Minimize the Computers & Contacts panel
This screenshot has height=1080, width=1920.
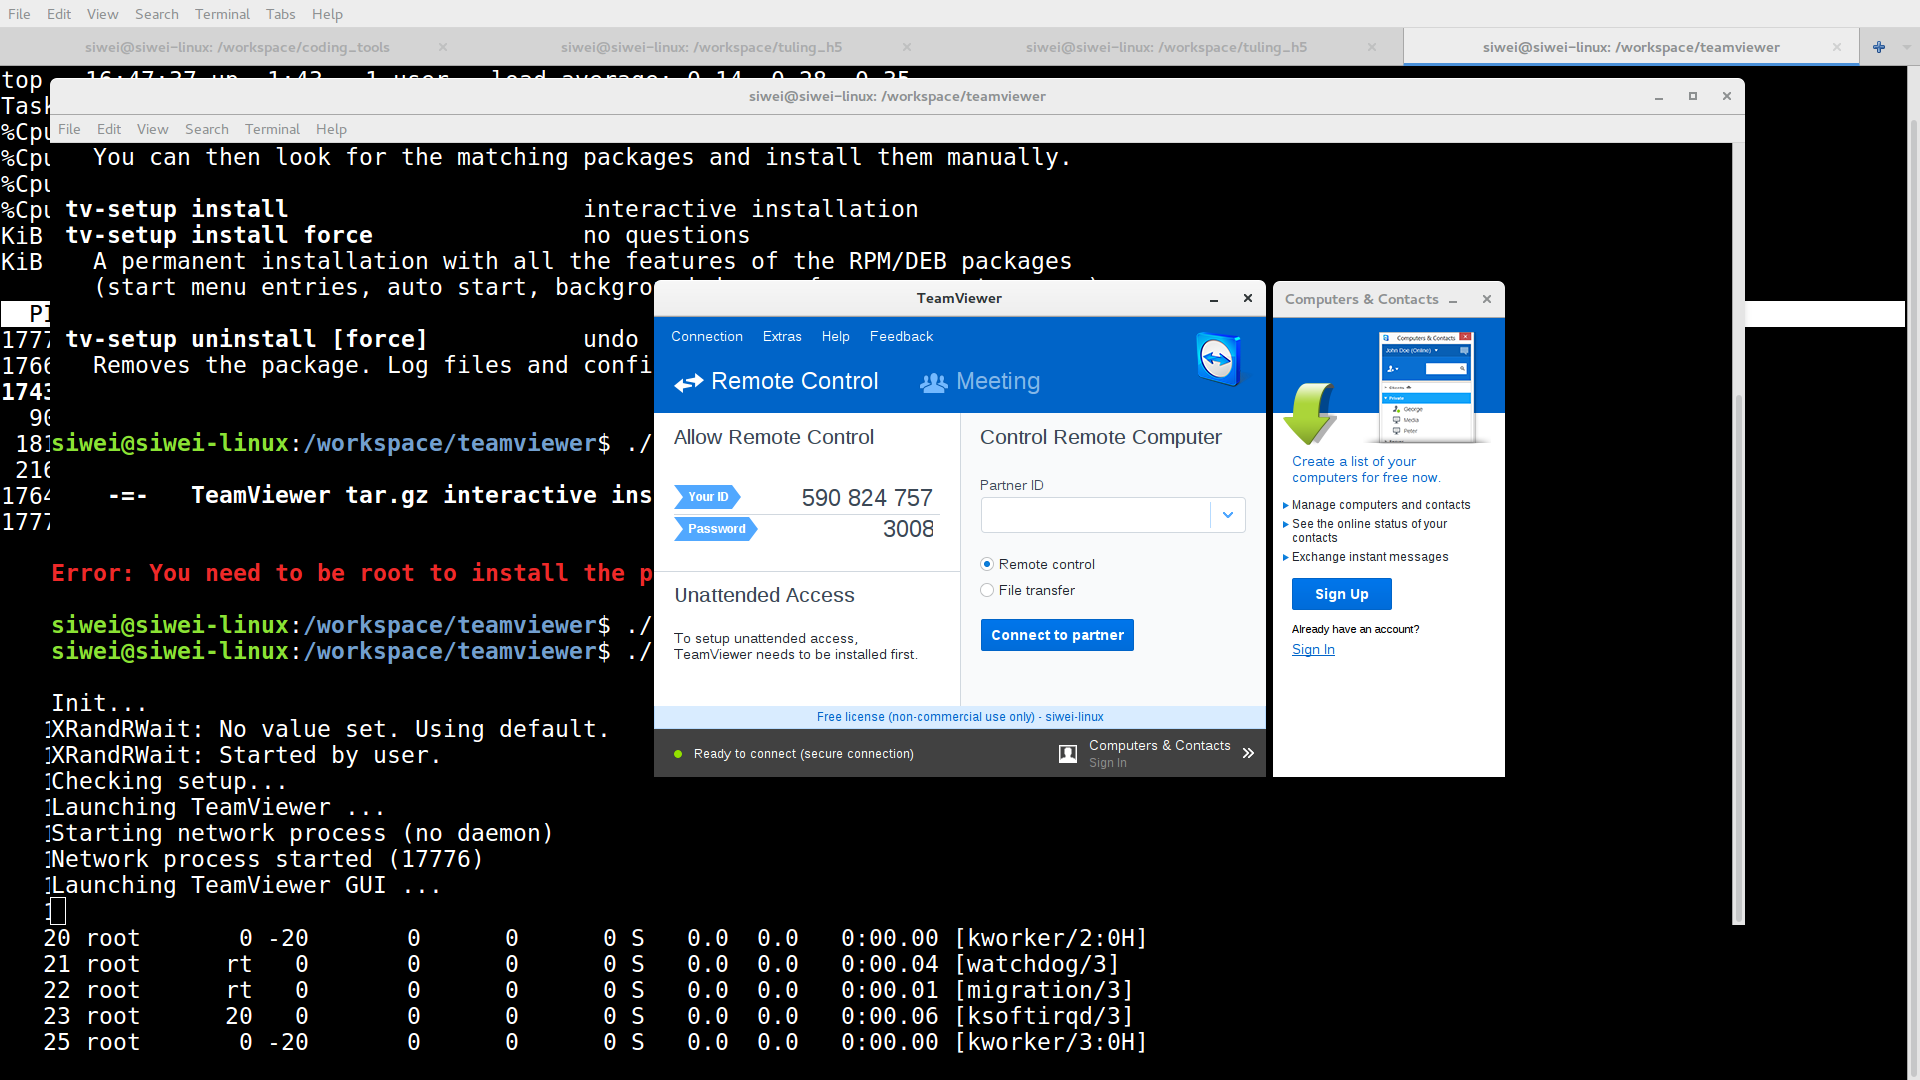[1453, 300]
